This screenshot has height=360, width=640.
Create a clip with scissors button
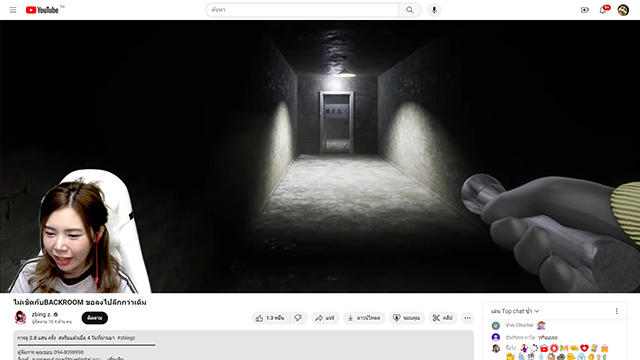(x=443, y=318)
